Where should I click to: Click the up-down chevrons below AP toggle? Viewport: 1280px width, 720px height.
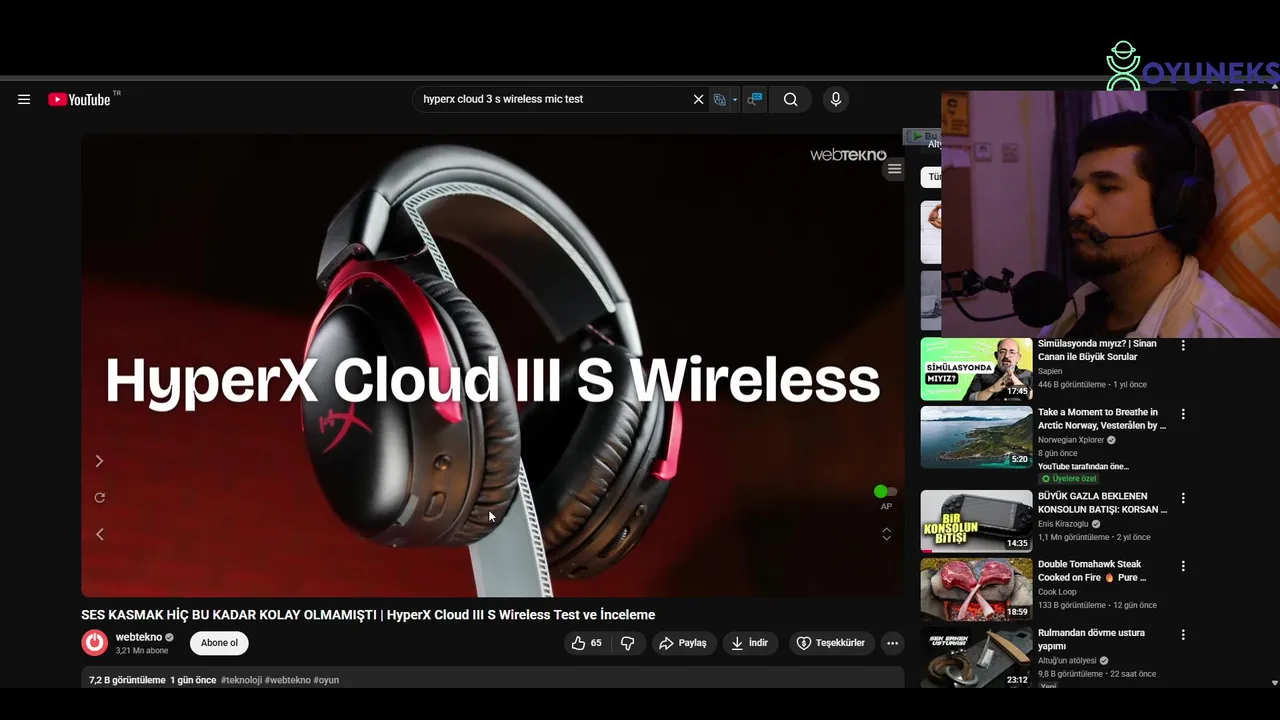click(886, 534)
